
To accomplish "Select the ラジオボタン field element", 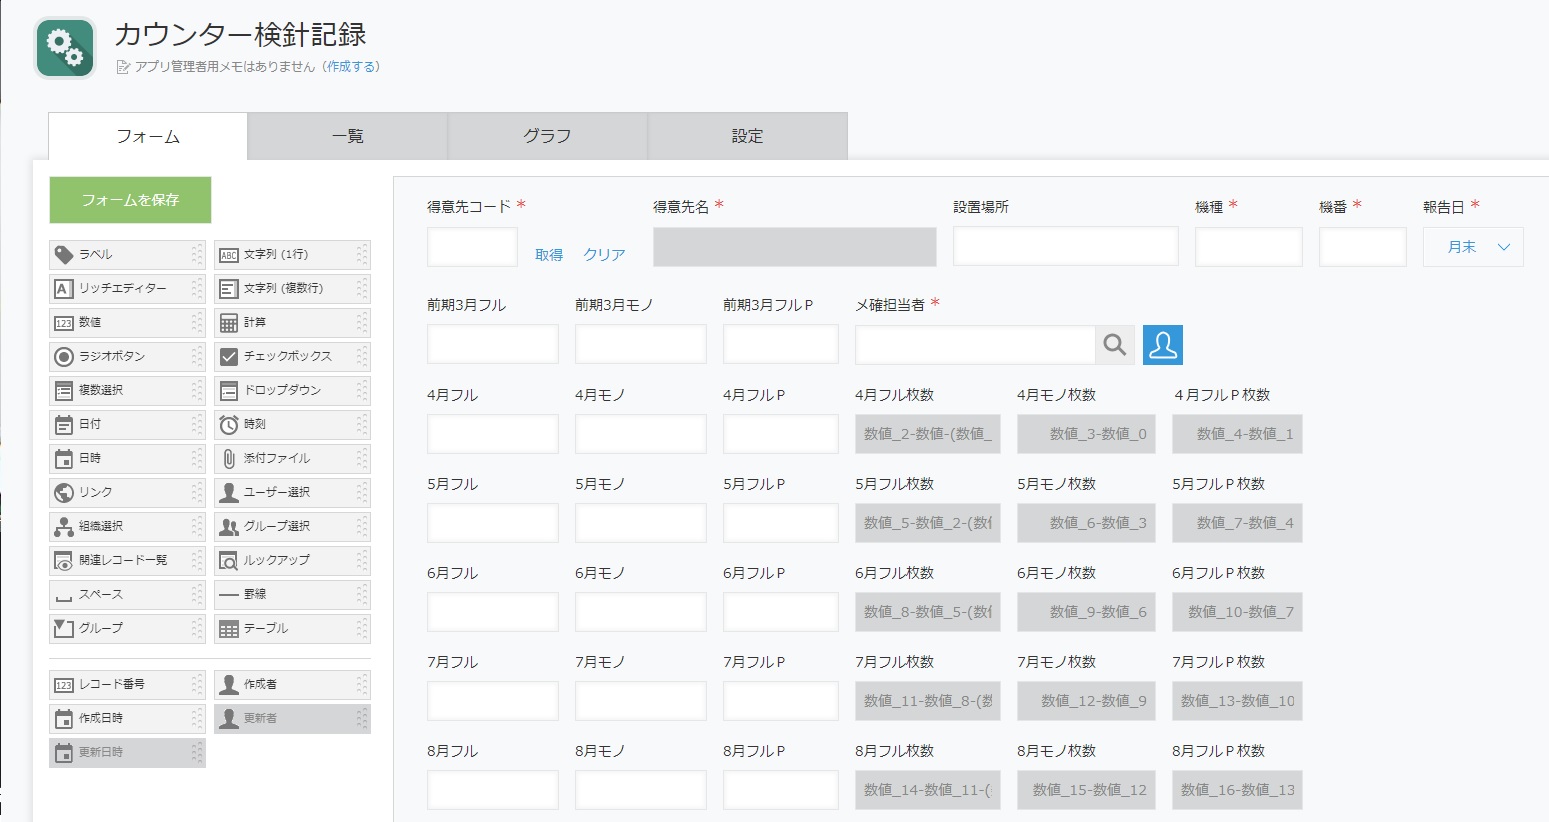I will (126, 356).
